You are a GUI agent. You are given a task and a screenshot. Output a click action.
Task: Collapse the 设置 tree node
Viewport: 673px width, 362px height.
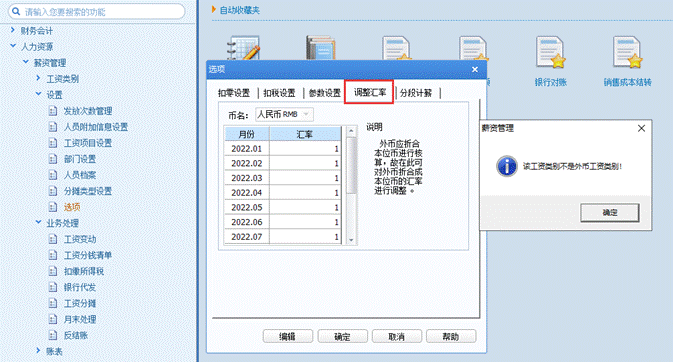(38, 94)
